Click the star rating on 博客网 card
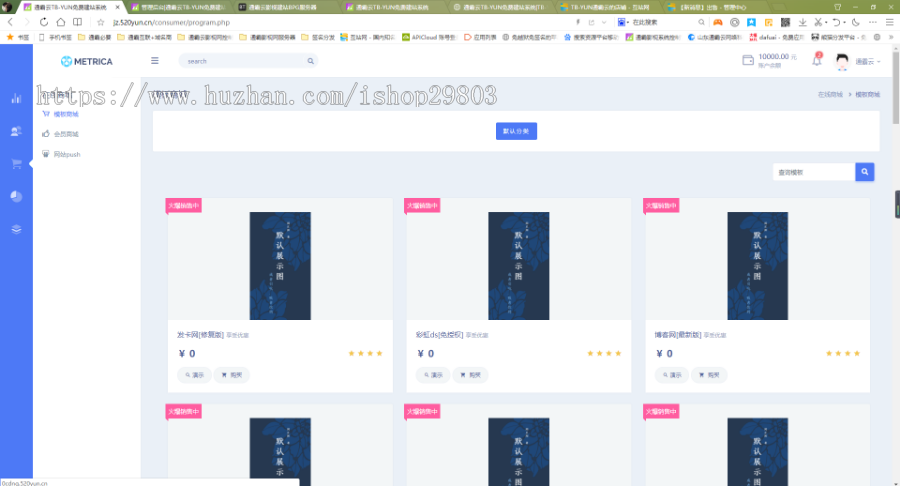900x486 pixels. [843, 353]
